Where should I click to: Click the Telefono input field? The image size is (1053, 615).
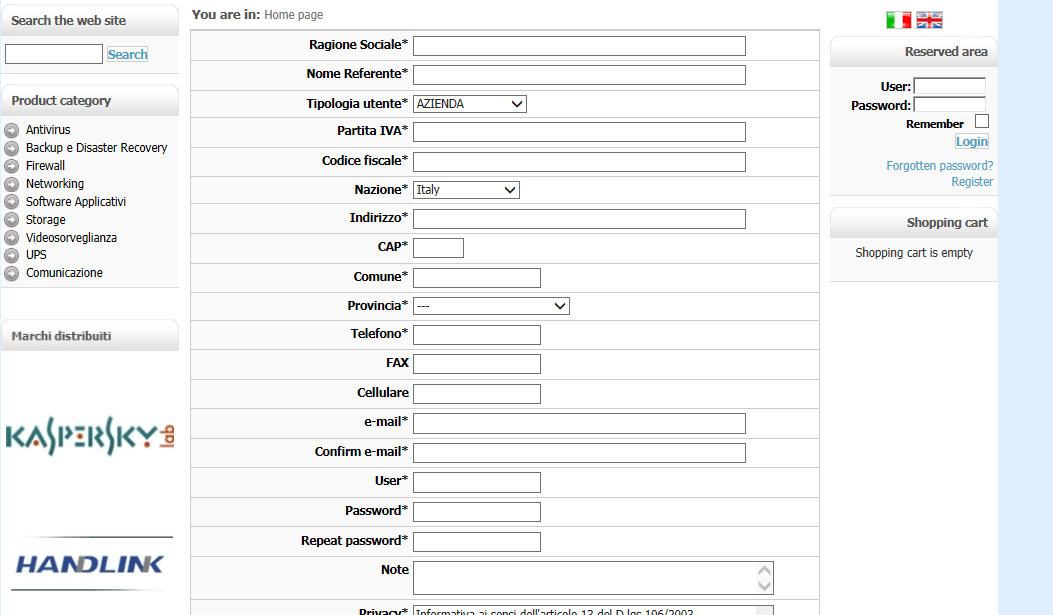(x=477, y=335)
